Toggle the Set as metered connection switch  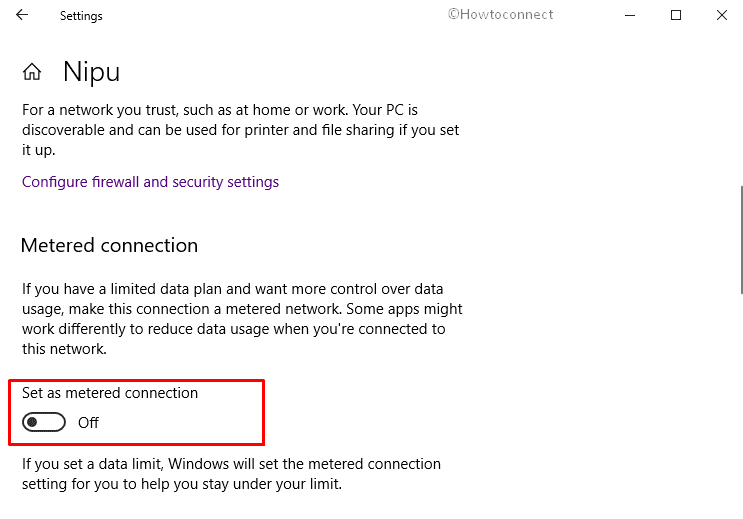tap(44, 422)
